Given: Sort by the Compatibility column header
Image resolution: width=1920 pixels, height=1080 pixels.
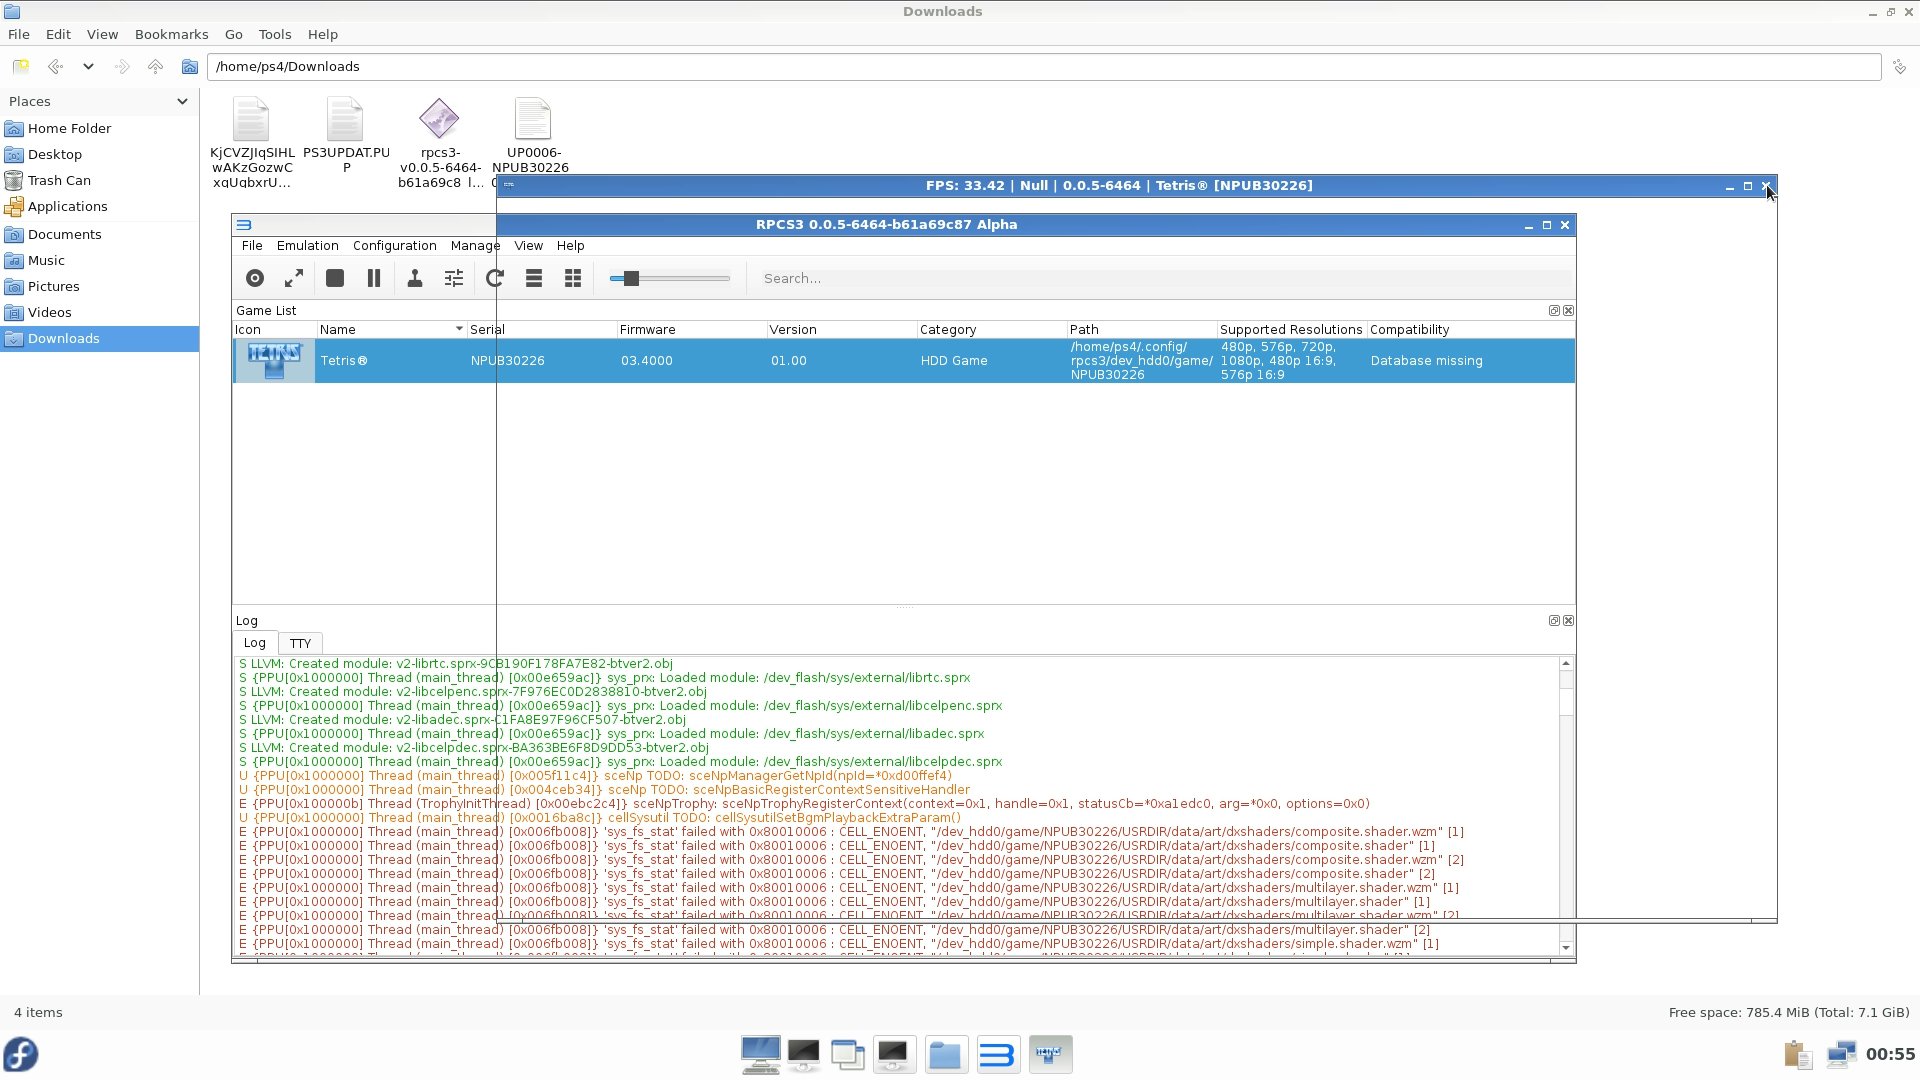Looking at the screenshot, I should [x=1470, y=330].
